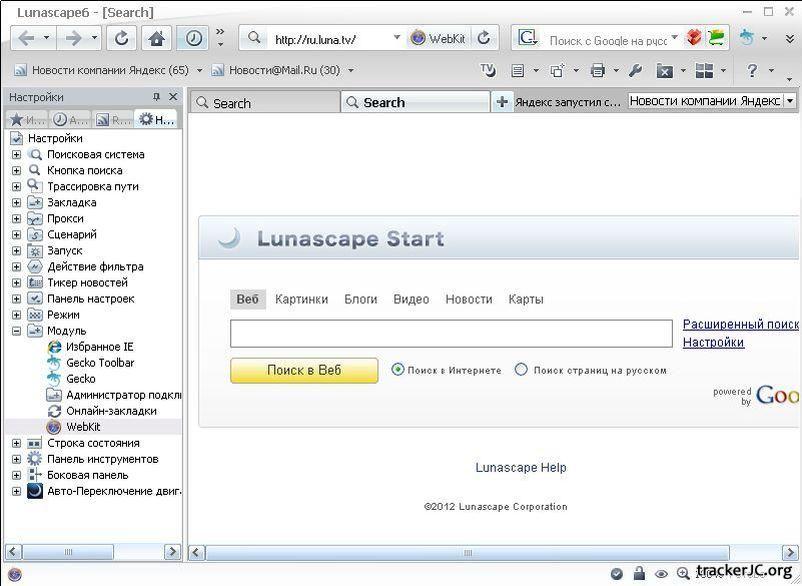Select 'Поиск в Интернете' radio button
Screen dimensions: 802x586
tap(398, 370)
